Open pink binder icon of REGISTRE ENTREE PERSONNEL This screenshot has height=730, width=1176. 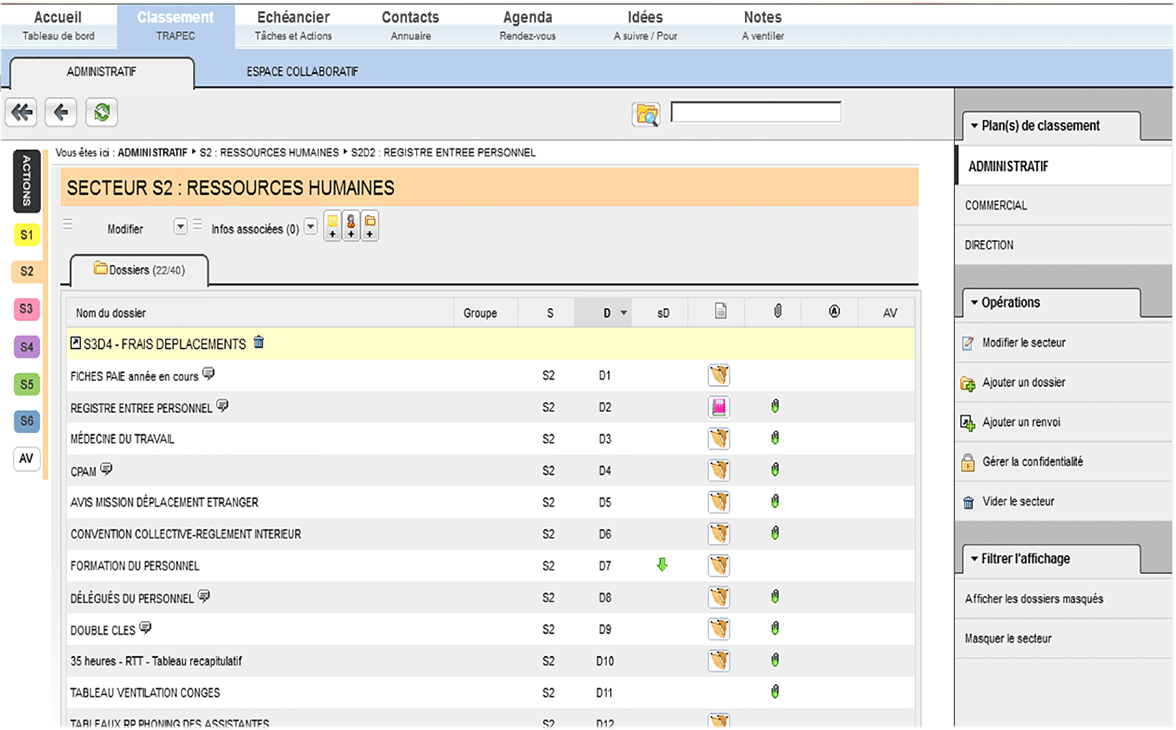(x=718, y=407)
